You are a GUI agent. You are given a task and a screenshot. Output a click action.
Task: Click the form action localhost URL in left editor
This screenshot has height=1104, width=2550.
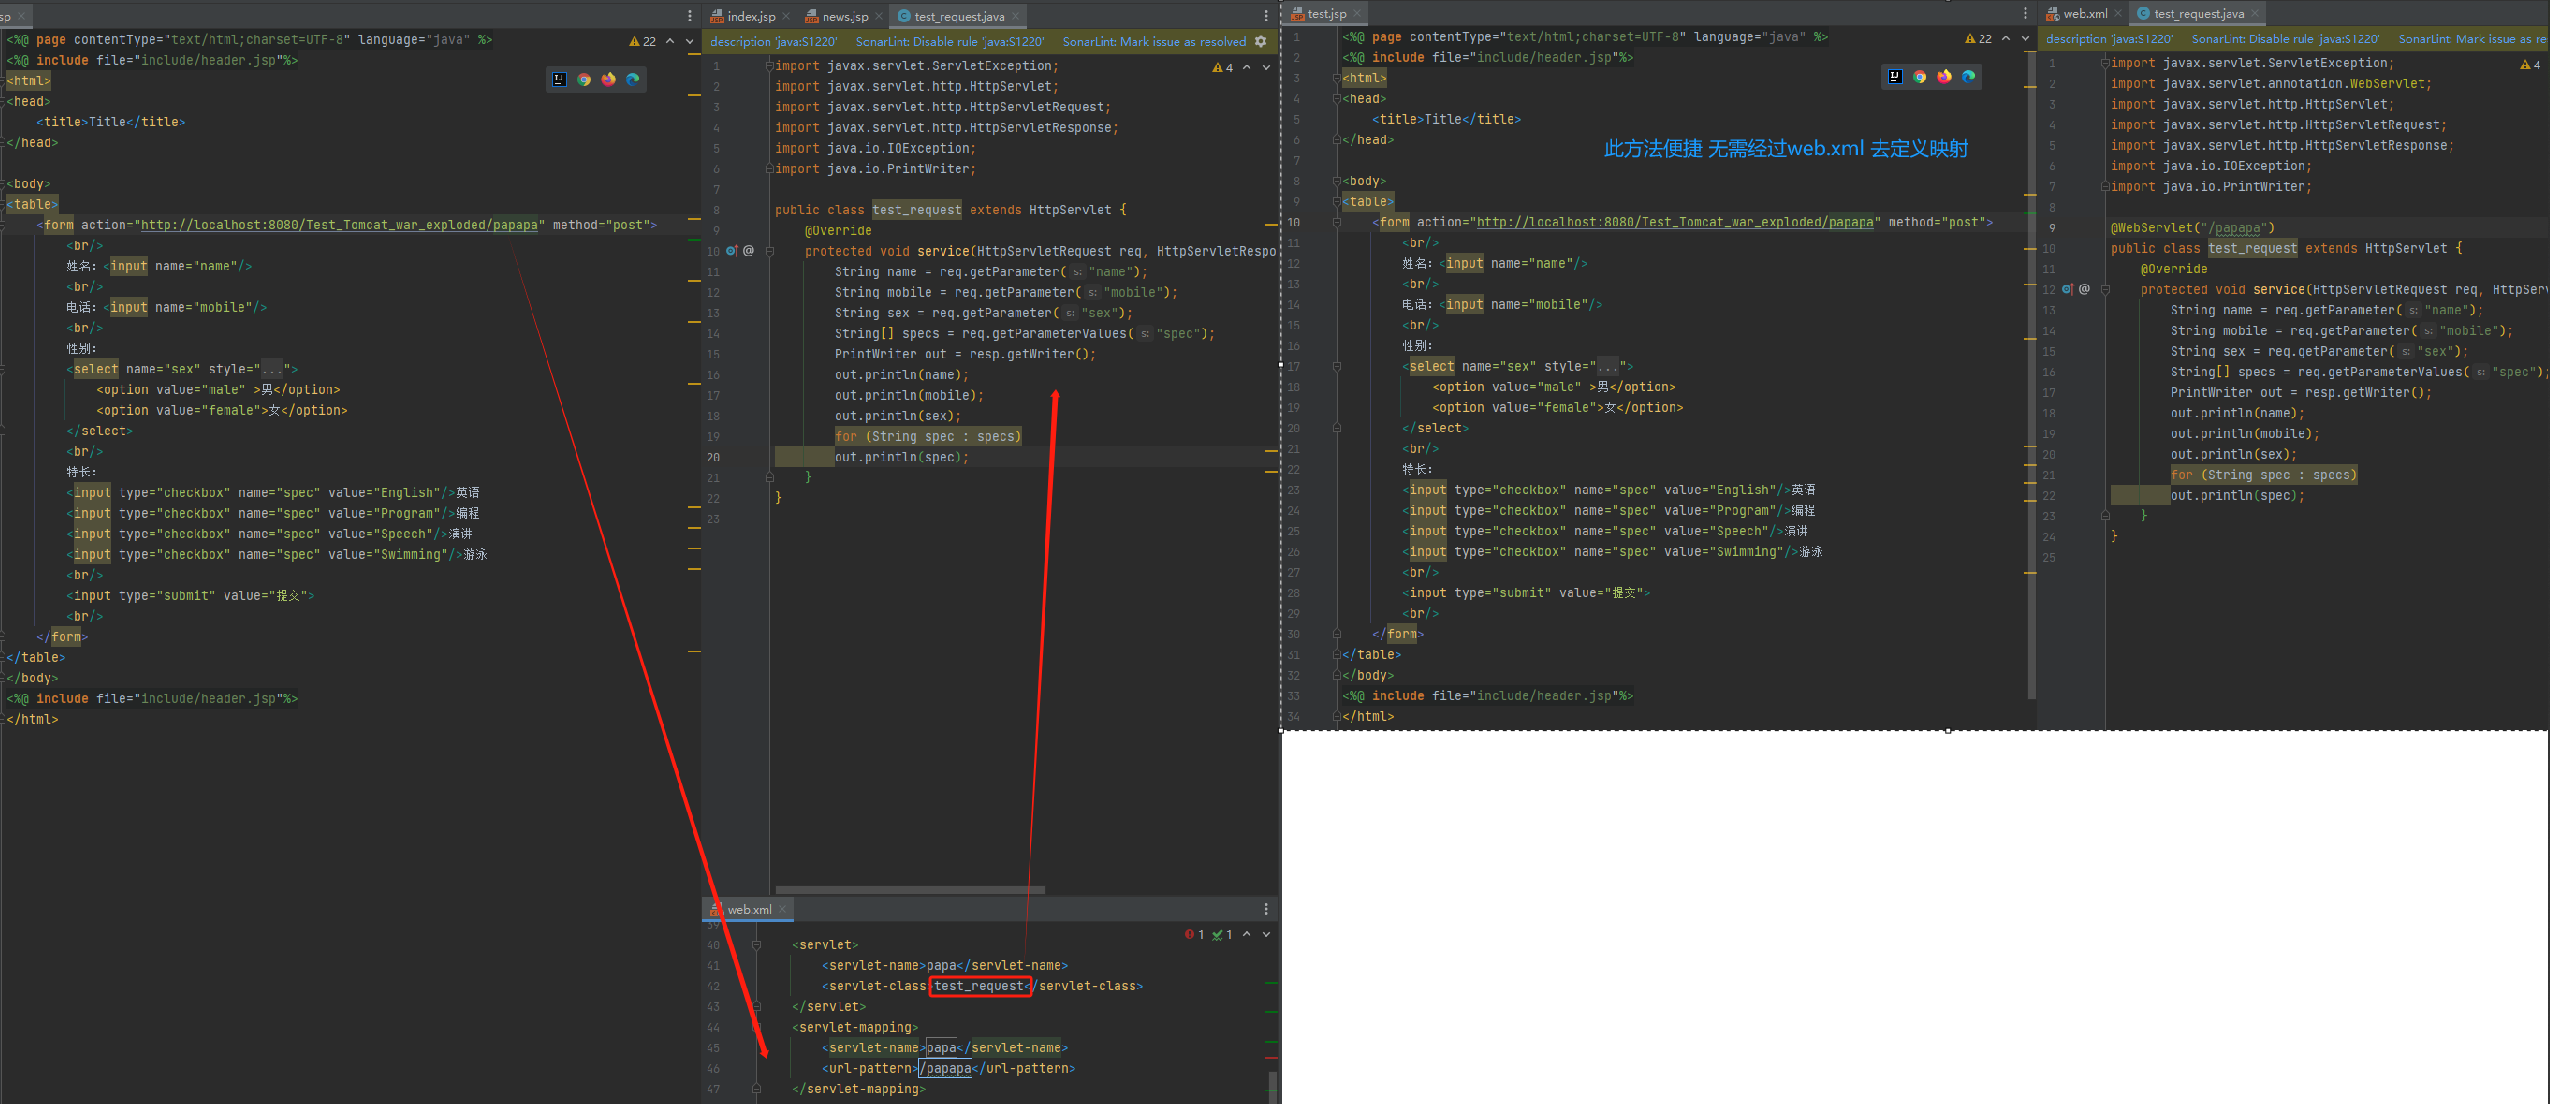coord(339,225)
